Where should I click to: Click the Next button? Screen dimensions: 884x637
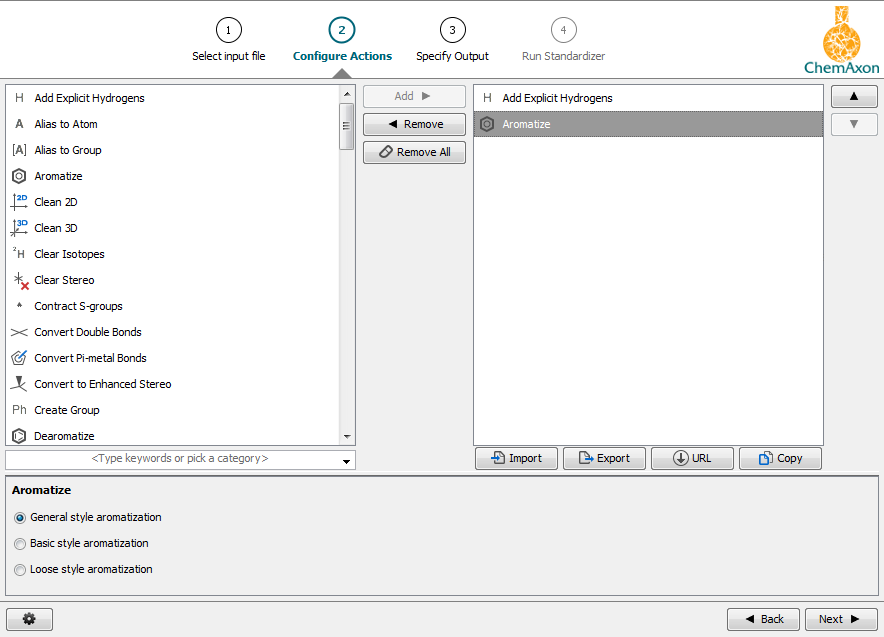[841, 619]
